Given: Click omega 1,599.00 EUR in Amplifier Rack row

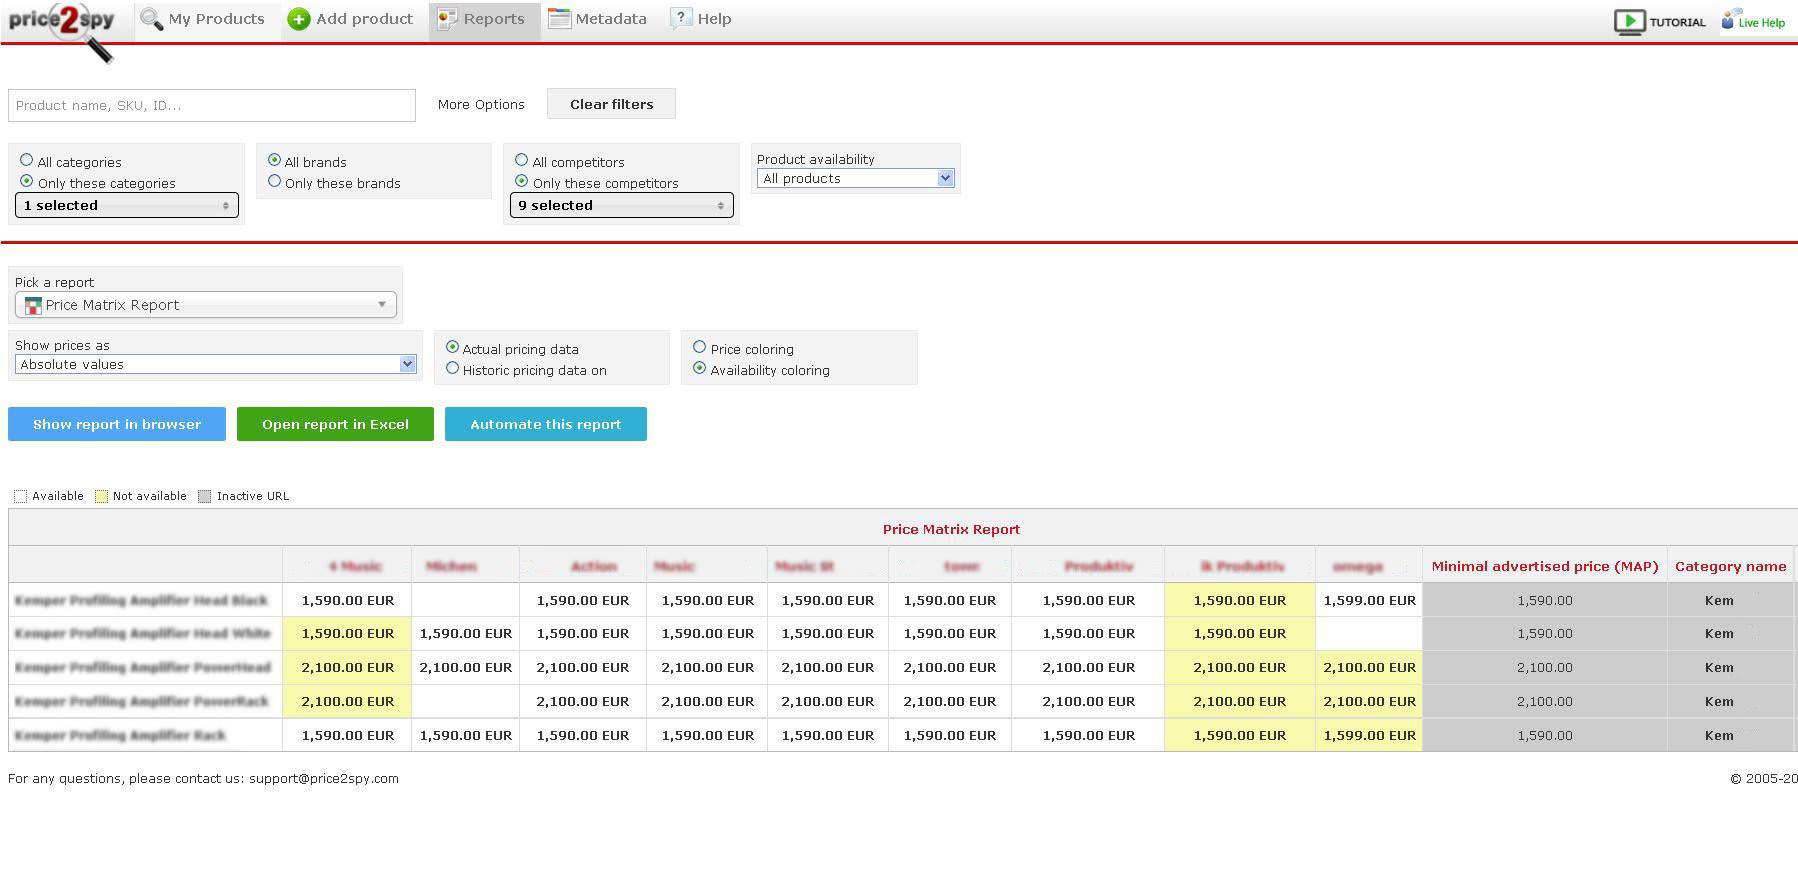Looking at the screenshot, I should point(1369,735).
